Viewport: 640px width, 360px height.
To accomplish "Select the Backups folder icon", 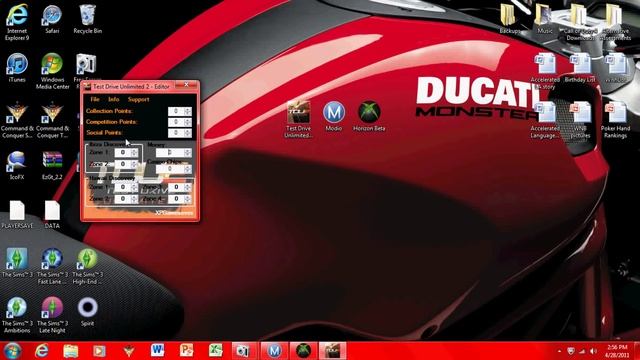I will click(509, 19).
